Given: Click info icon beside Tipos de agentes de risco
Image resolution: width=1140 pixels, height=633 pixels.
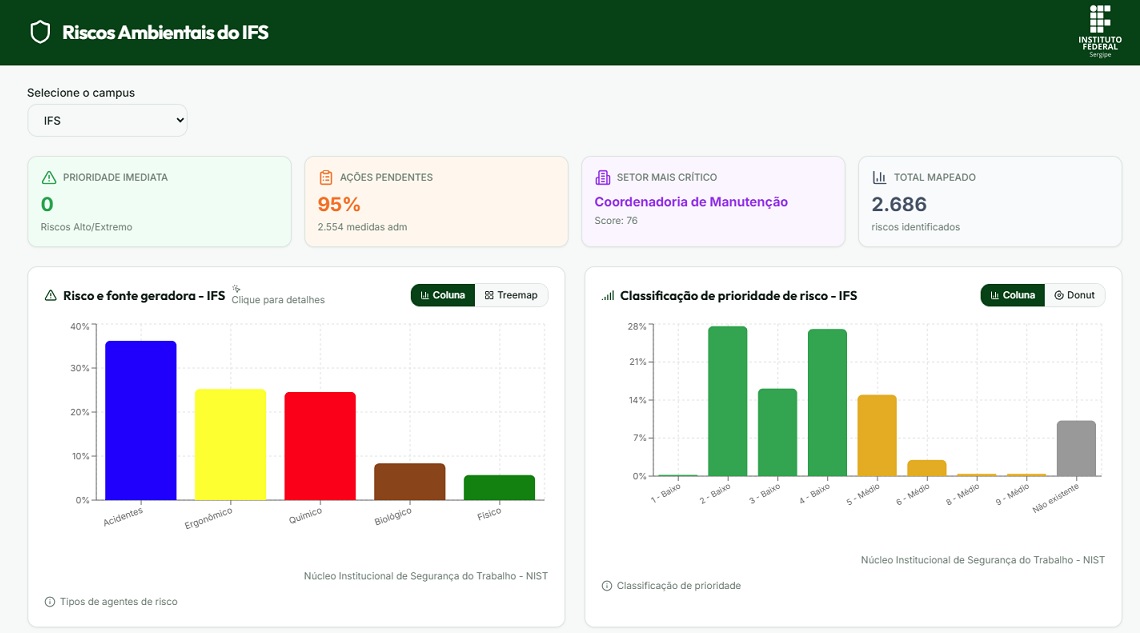Looking at the screenshot, I should [50, 602].
